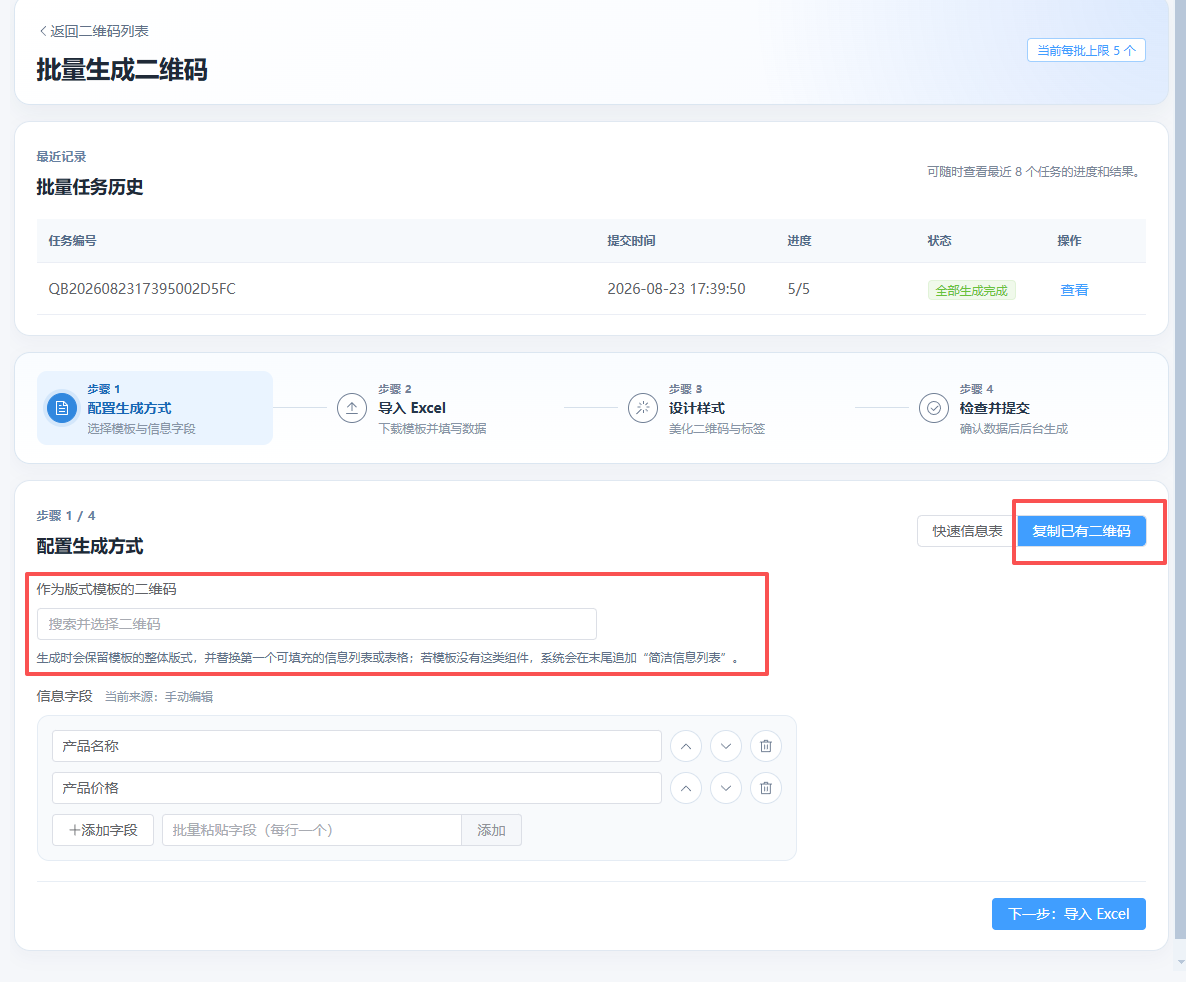Click task number QB2026082317395002D5FC
This screenshot has width=1186, height=982.
(x=142, y=289)
